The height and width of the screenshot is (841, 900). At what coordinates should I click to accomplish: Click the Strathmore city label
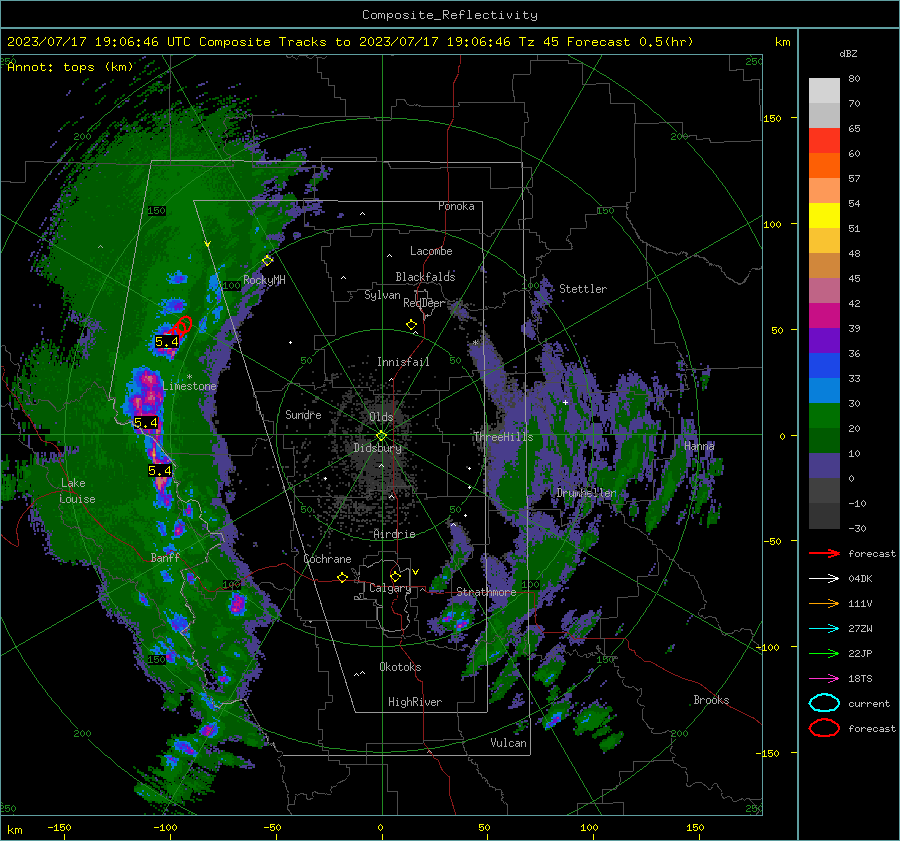[486, 592]
